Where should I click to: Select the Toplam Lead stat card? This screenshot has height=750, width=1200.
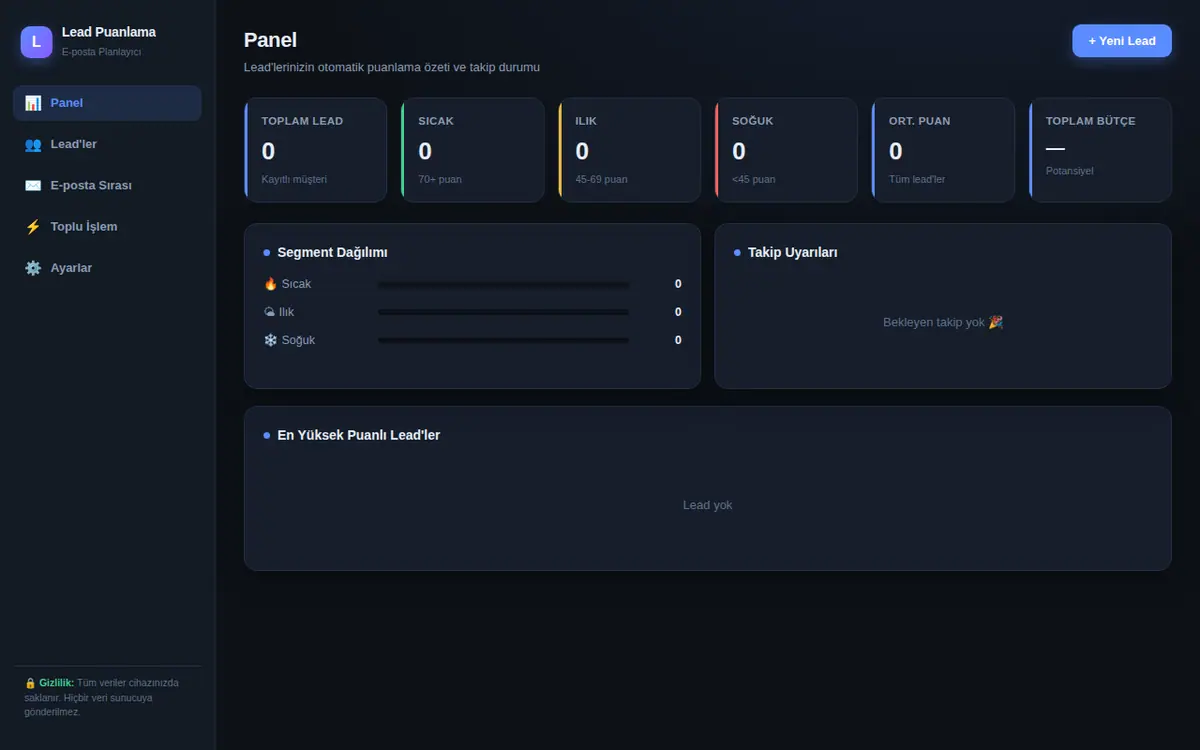(315, 150)
